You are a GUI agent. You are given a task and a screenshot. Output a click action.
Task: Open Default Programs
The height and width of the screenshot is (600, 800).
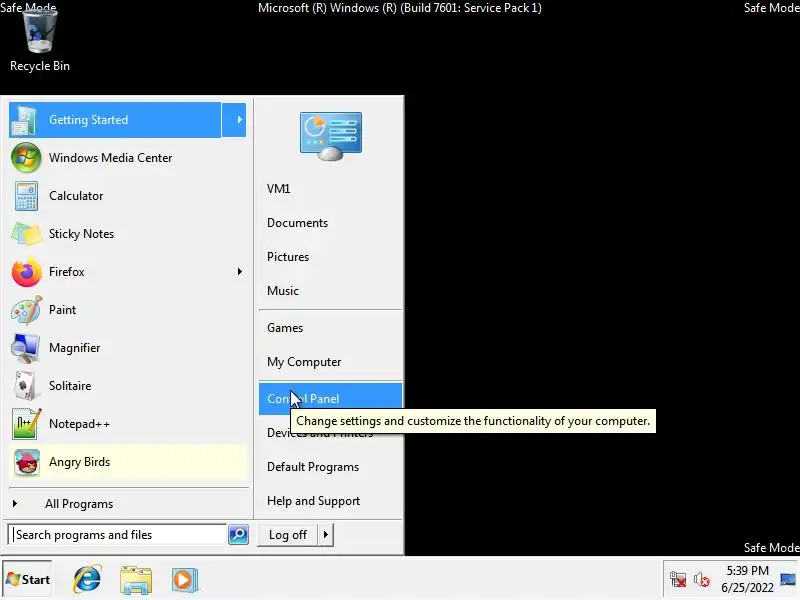point(313,467)
